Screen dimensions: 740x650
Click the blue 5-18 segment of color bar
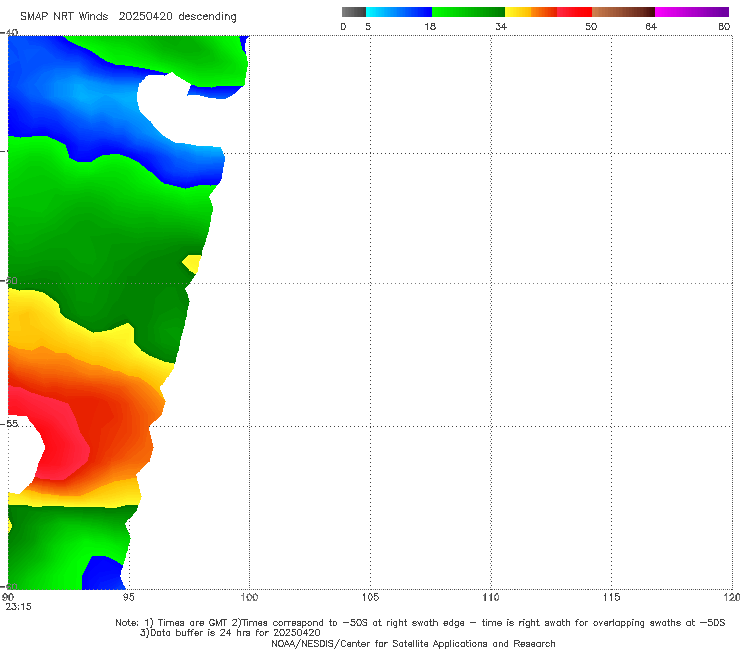pyautogui.click(x=399, y=12)
